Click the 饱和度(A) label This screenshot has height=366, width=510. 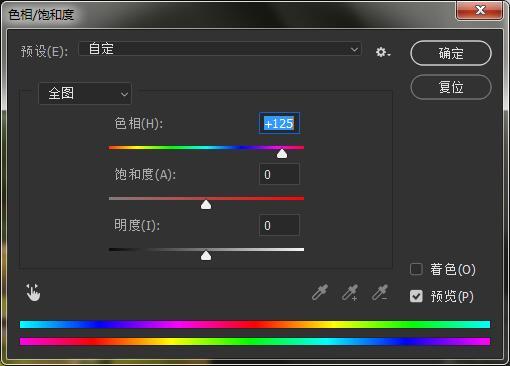145,174
